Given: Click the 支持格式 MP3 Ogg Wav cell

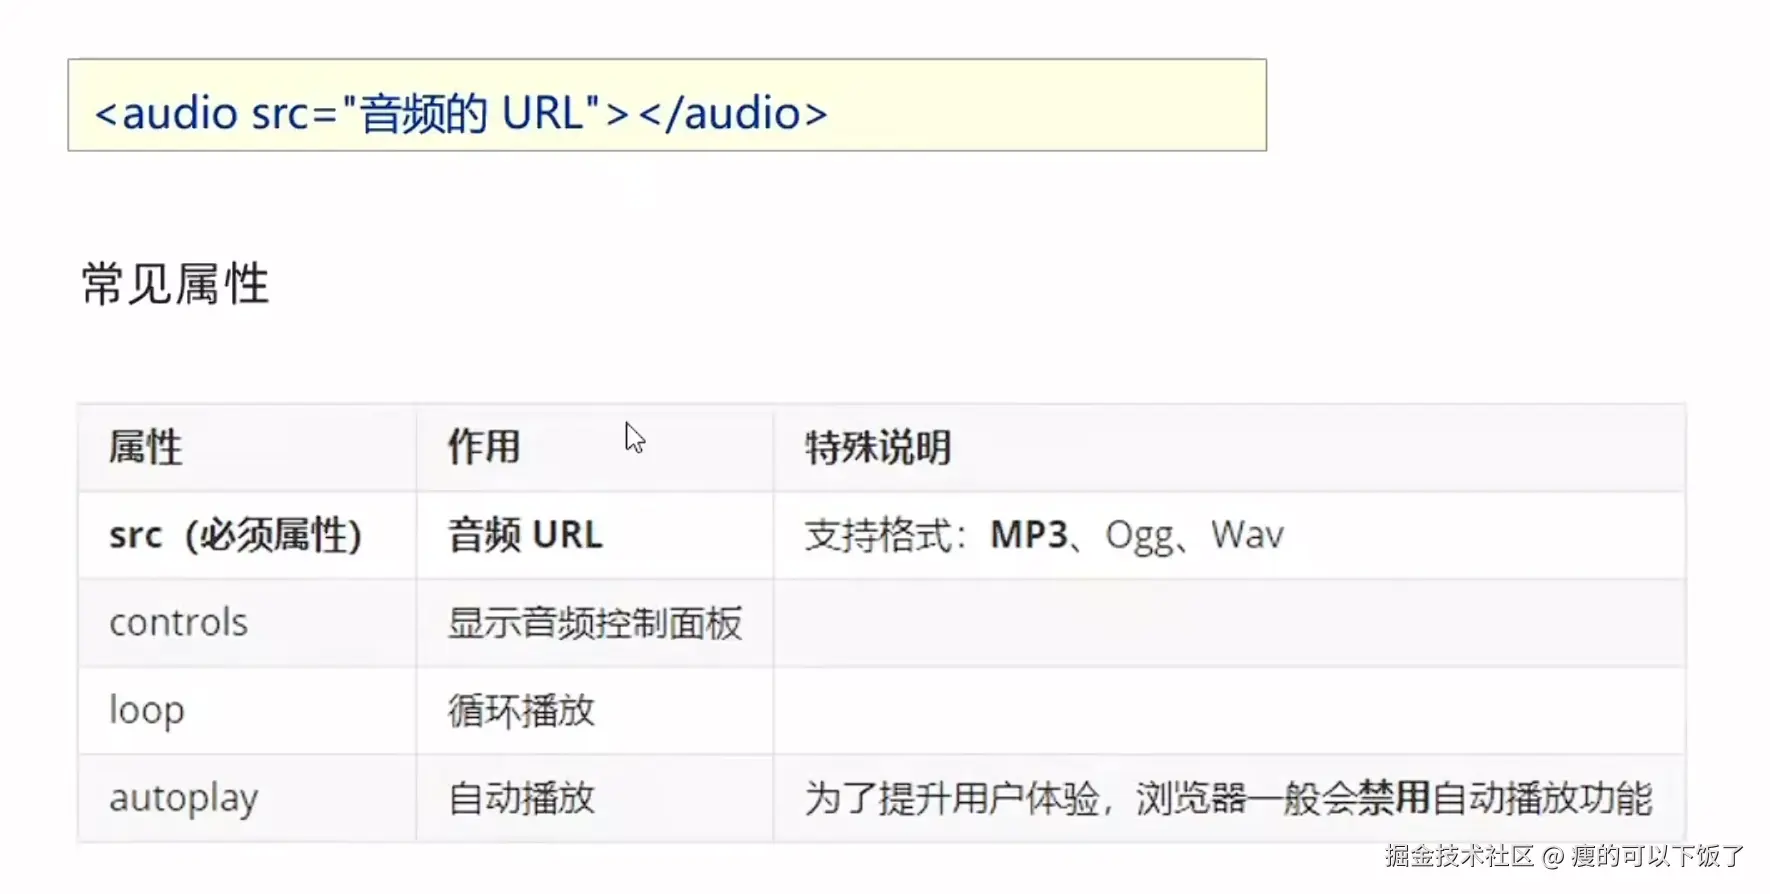Looking at the screenshot, I should pyautogui.click(x=1044, y=535).
